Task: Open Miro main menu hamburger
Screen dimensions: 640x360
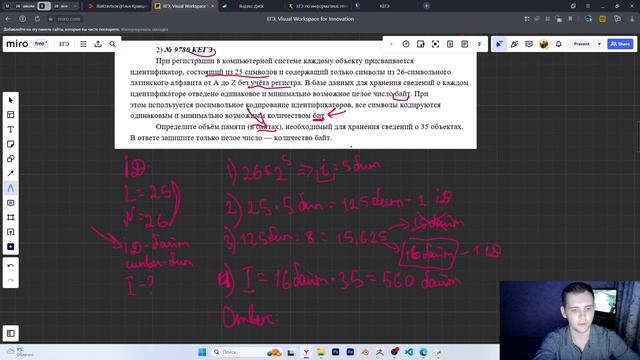Action: click(83, 44)
